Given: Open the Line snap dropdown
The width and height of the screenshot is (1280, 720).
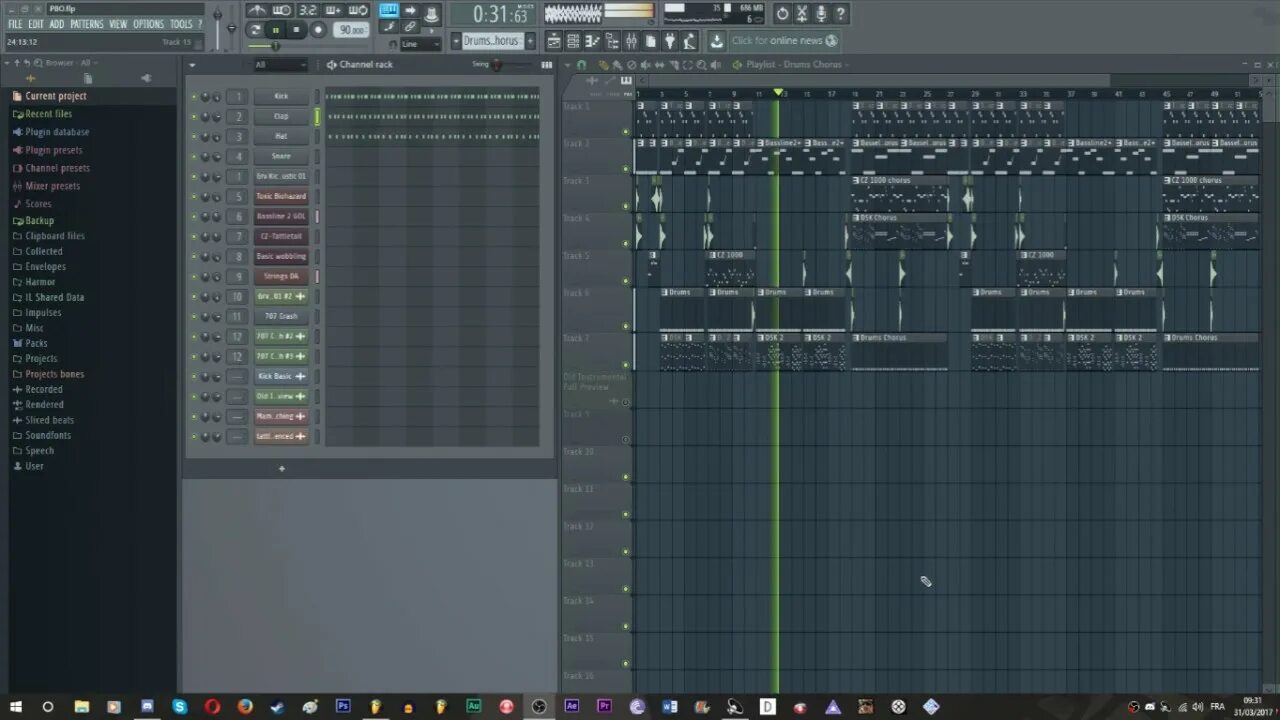Looking at the screenshot, I should pyautogui.click(x=420, y=44).
